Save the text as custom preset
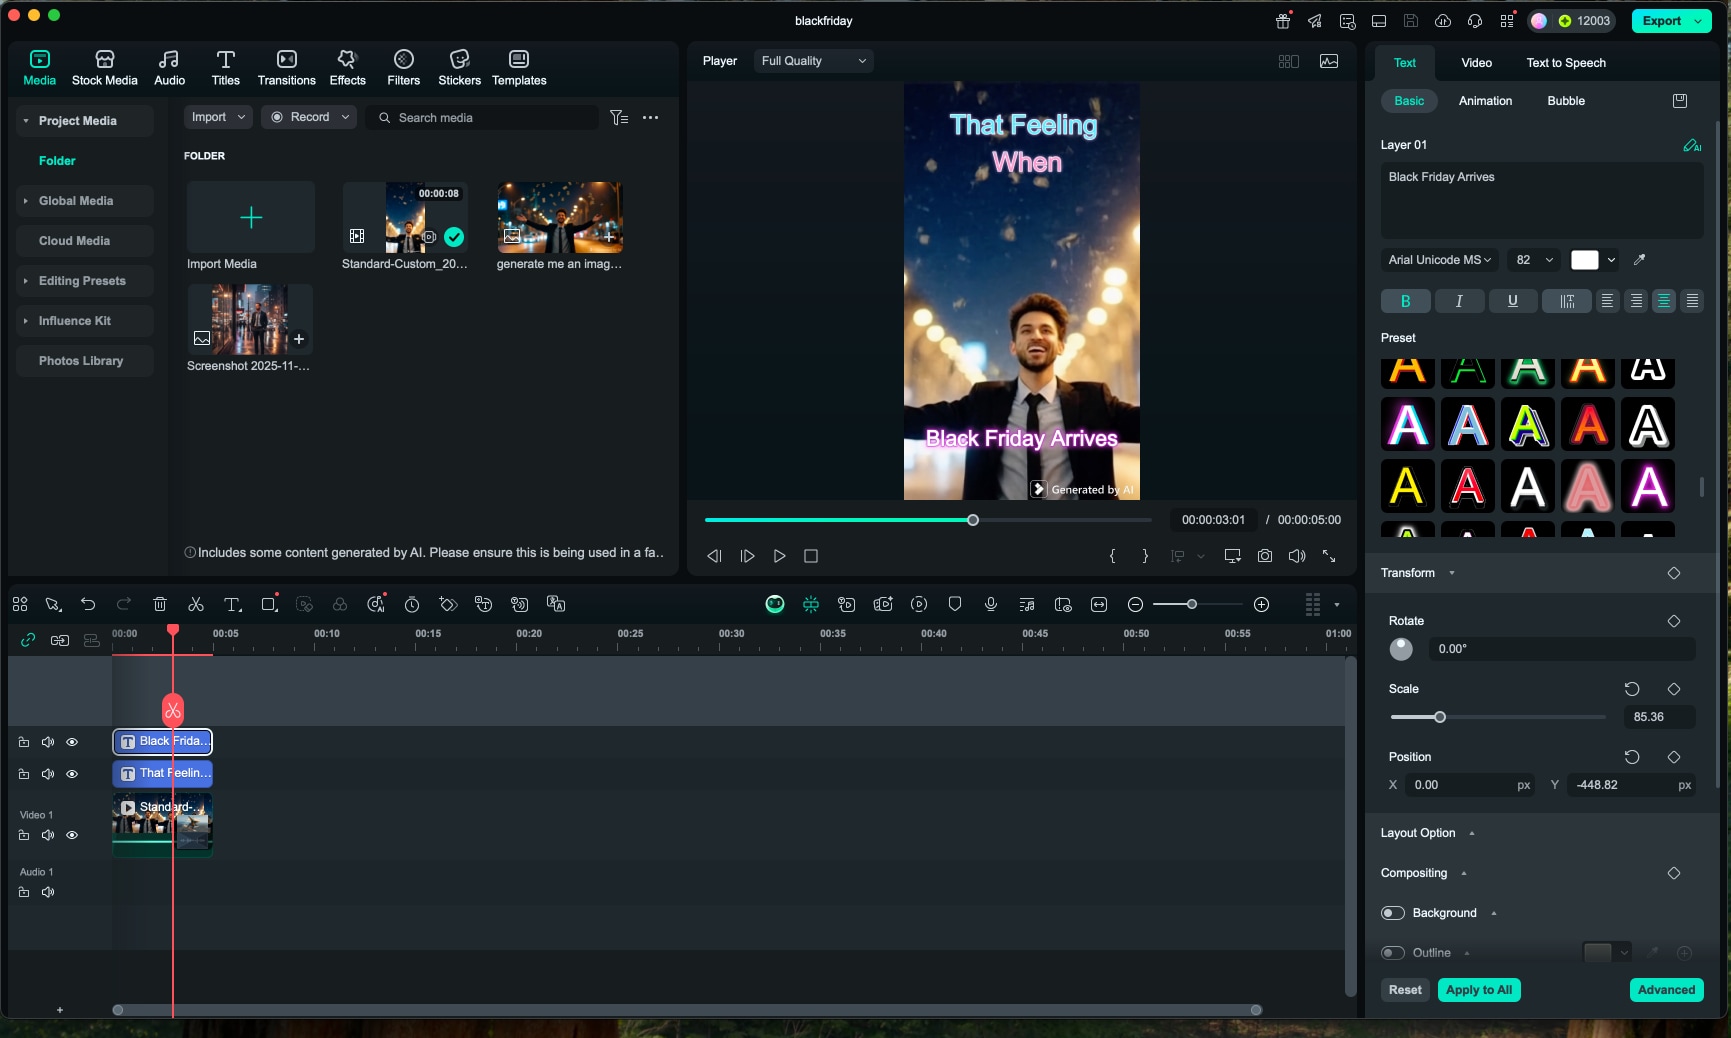 pos(1680,101)
